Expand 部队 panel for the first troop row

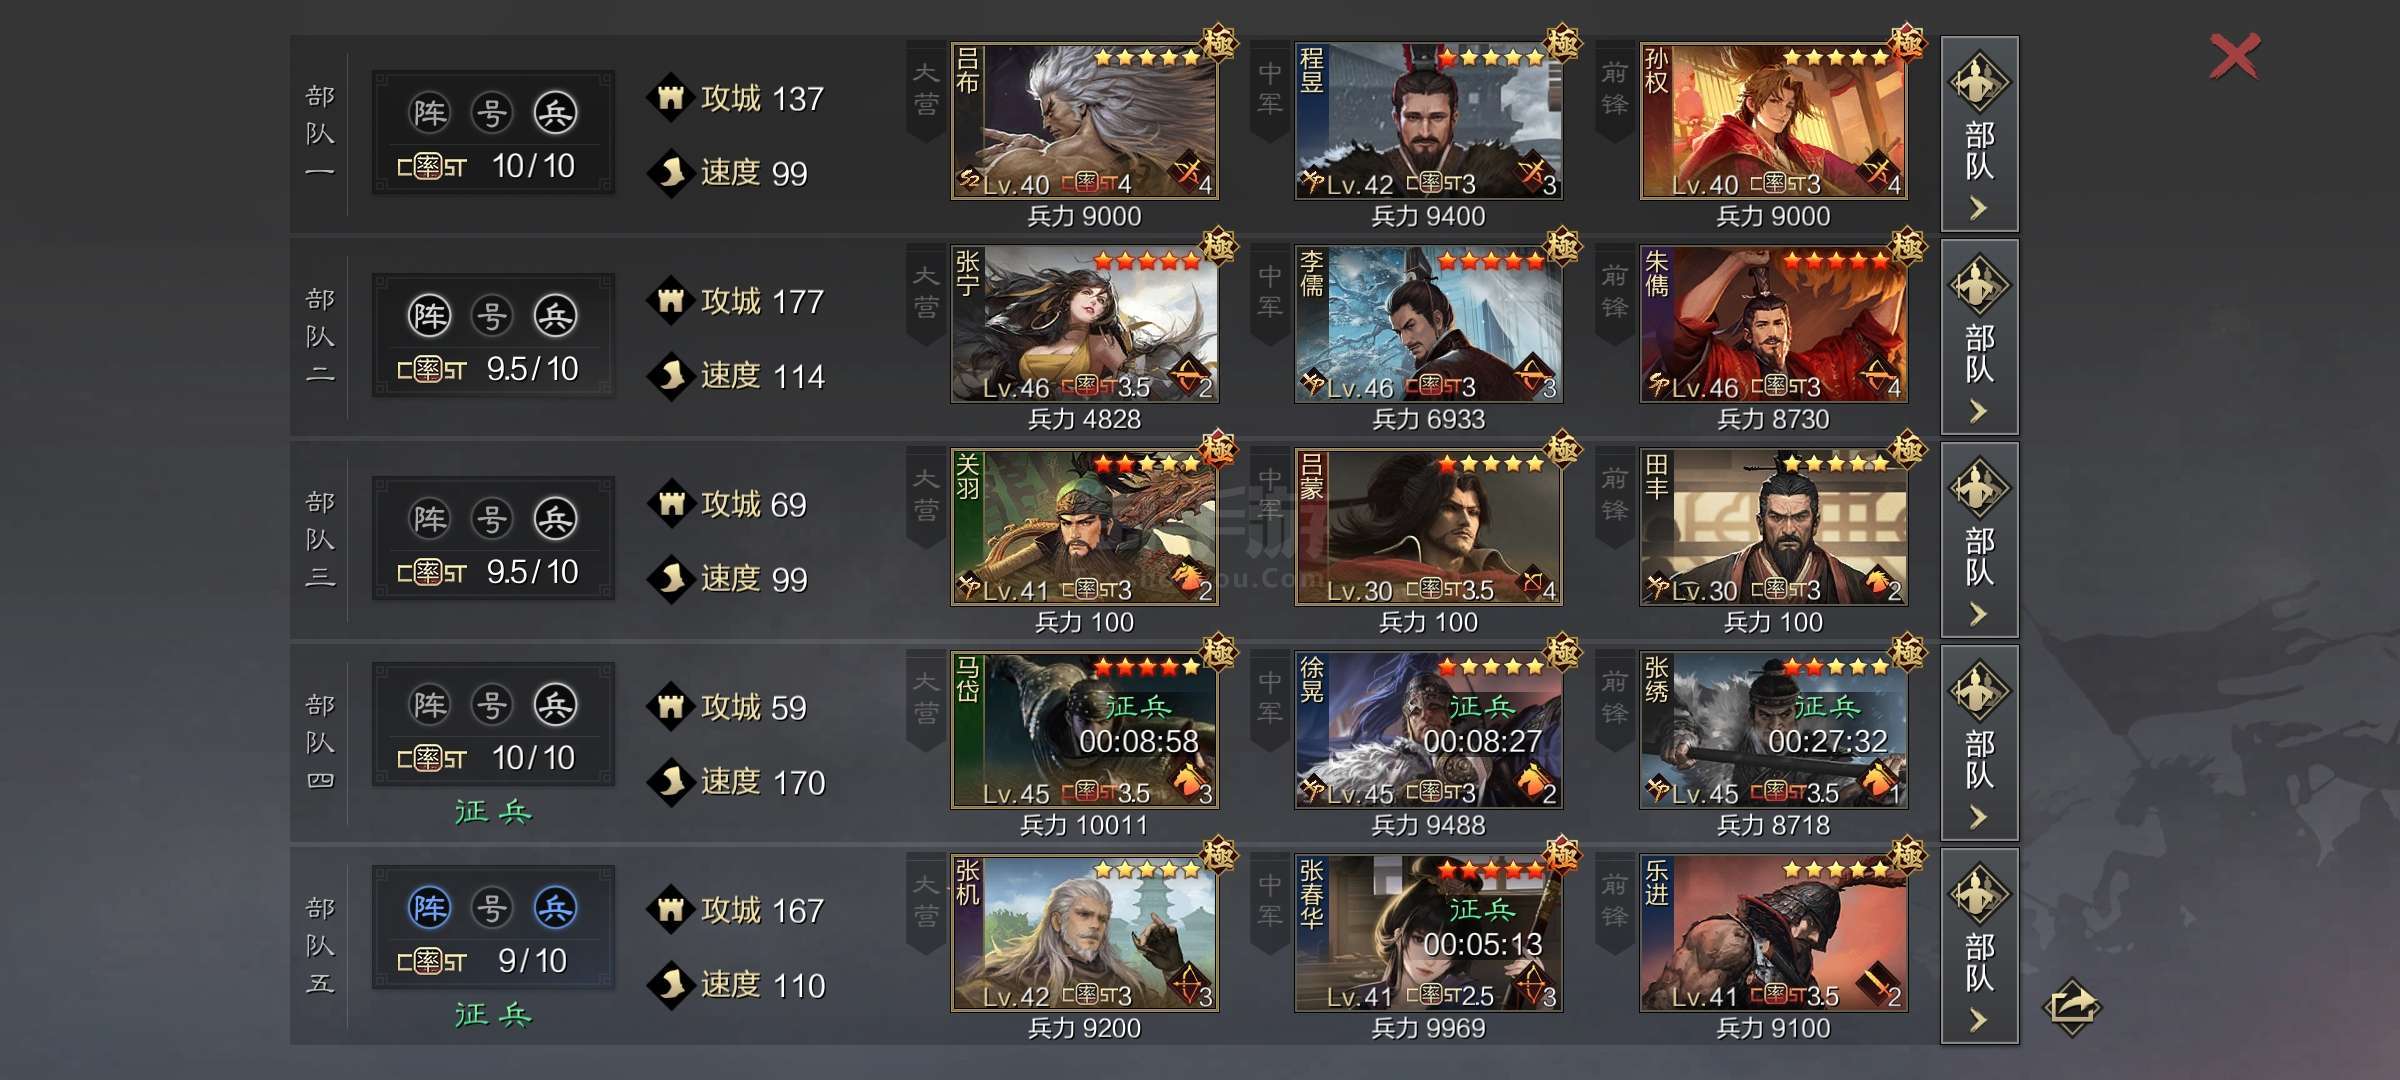point(1979,134)
